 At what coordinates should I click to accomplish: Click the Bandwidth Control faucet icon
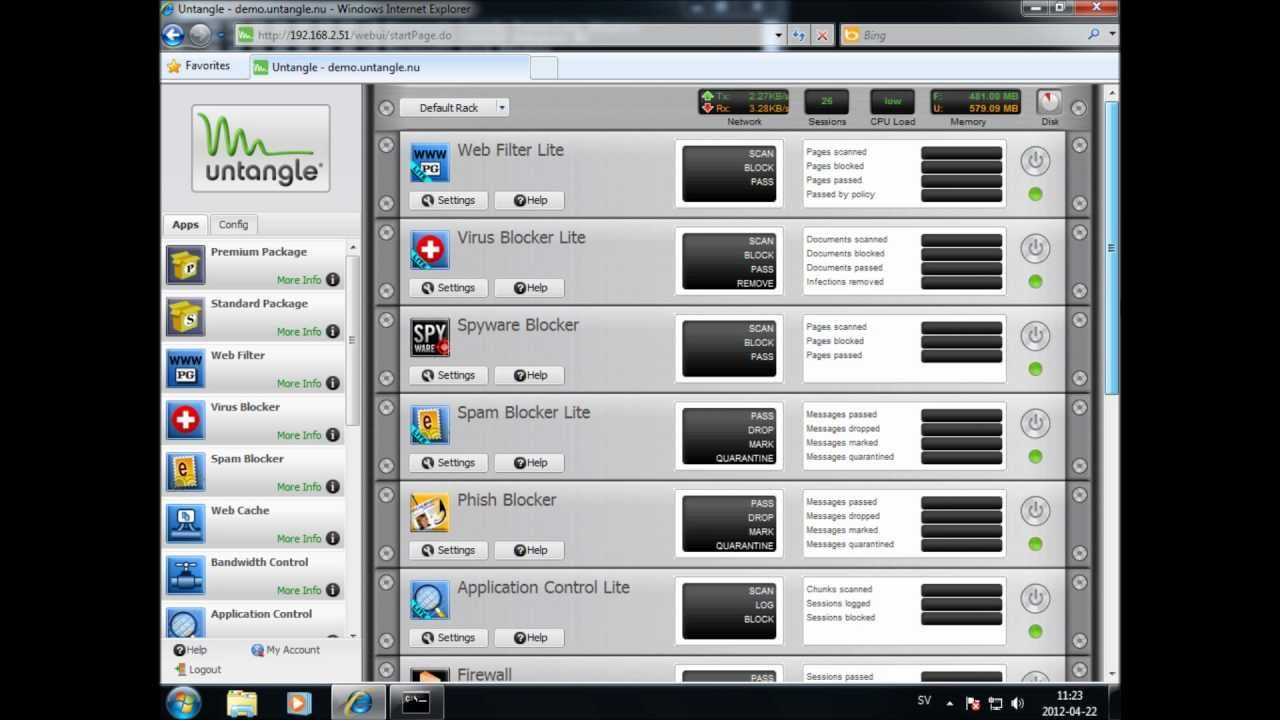pyautogui.click(x=186, y=576)
